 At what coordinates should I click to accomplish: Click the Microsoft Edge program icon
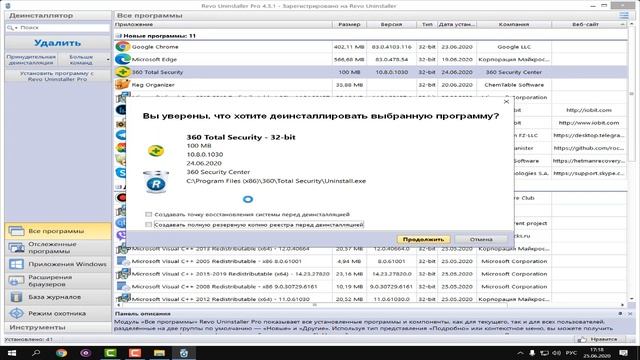pyautogui.click(x=122, y=59)
